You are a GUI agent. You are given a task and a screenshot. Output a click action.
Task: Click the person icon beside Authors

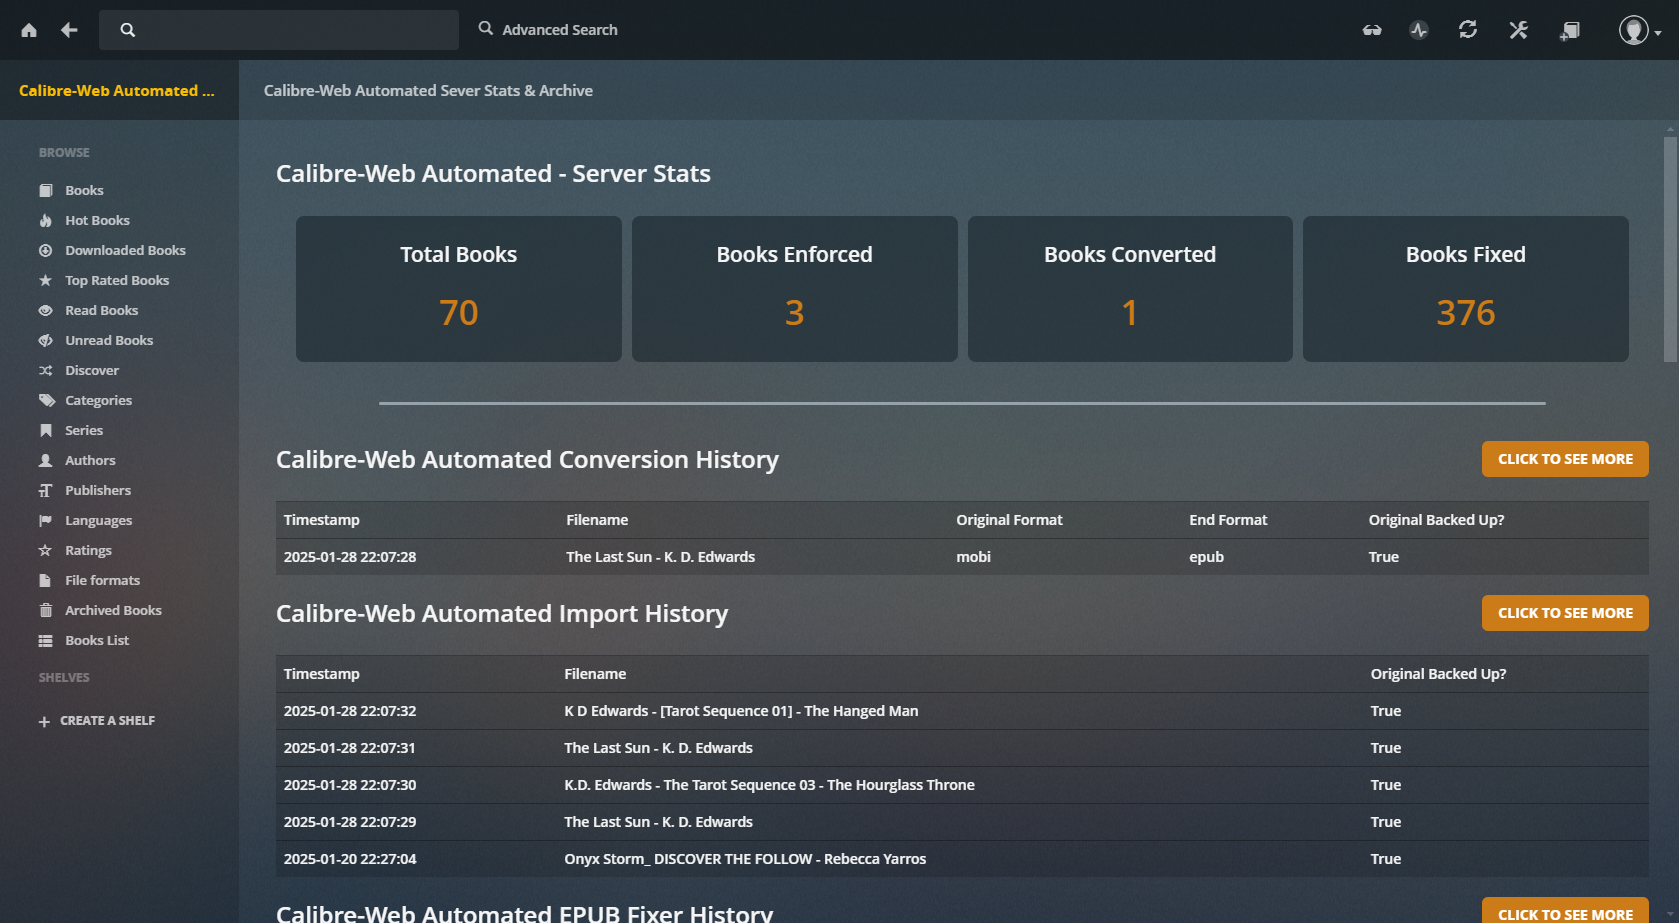pyautogui.click(x=45, y=460)
